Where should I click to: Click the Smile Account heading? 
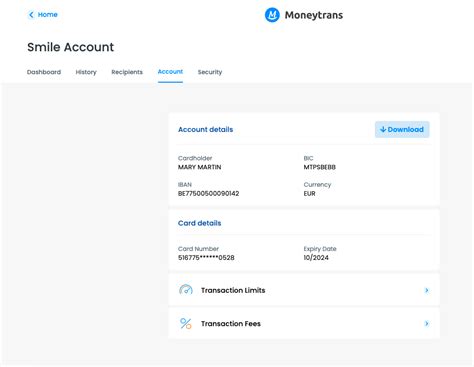coord(71,47)
